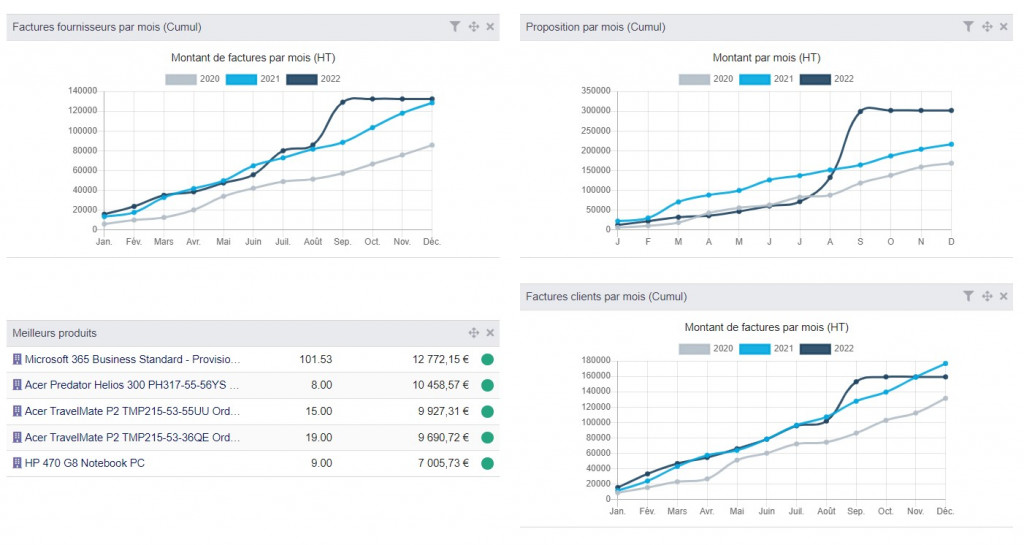
Task: Click product icon beside Acer TravelMate 55UU
Action: (x=17, y=411)
